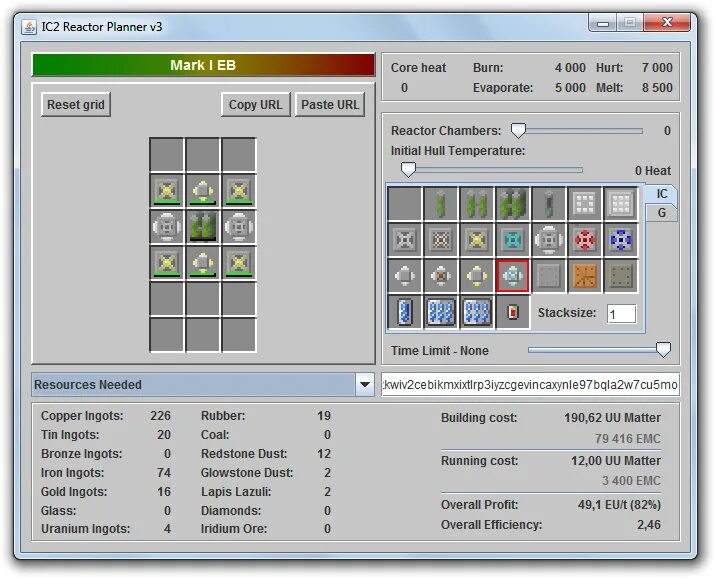This screenshot has height=579, width=716.
Task: Select the brown reactor heat vent in the palette
Action: (x=441, y=240)
